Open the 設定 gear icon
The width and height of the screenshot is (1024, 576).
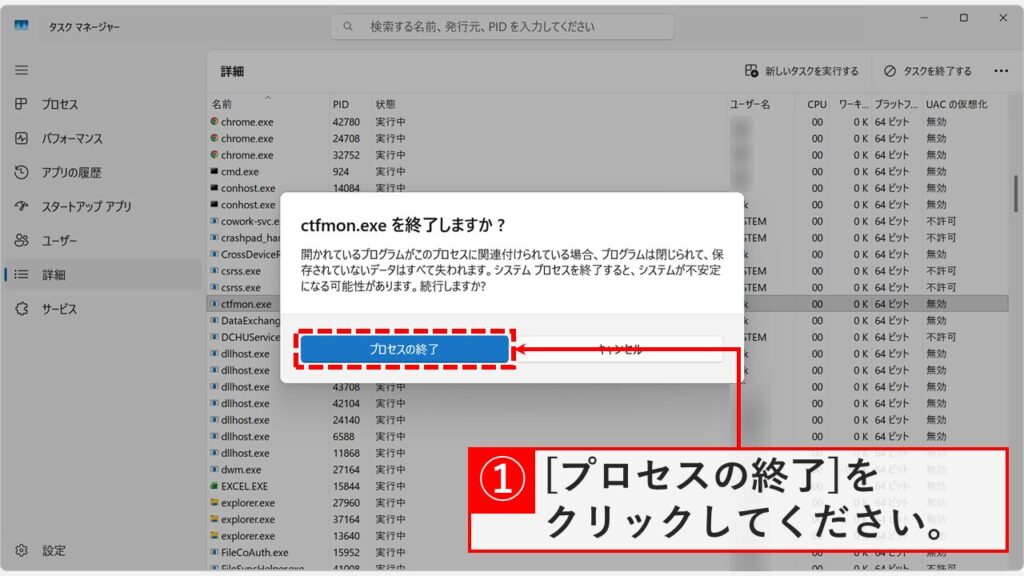22,551
